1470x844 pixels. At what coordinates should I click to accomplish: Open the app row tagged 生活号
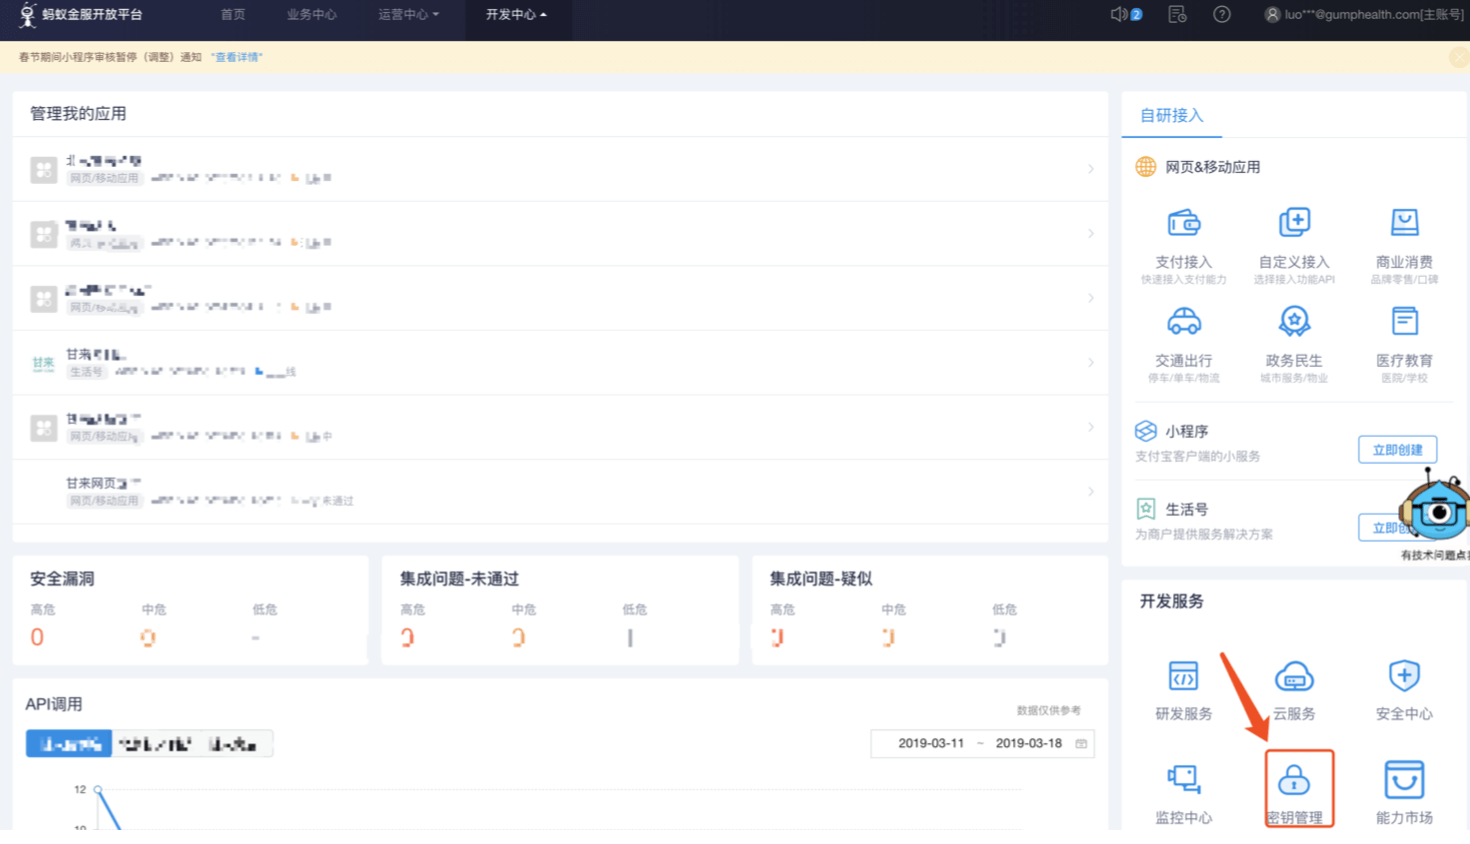[560, 362]
